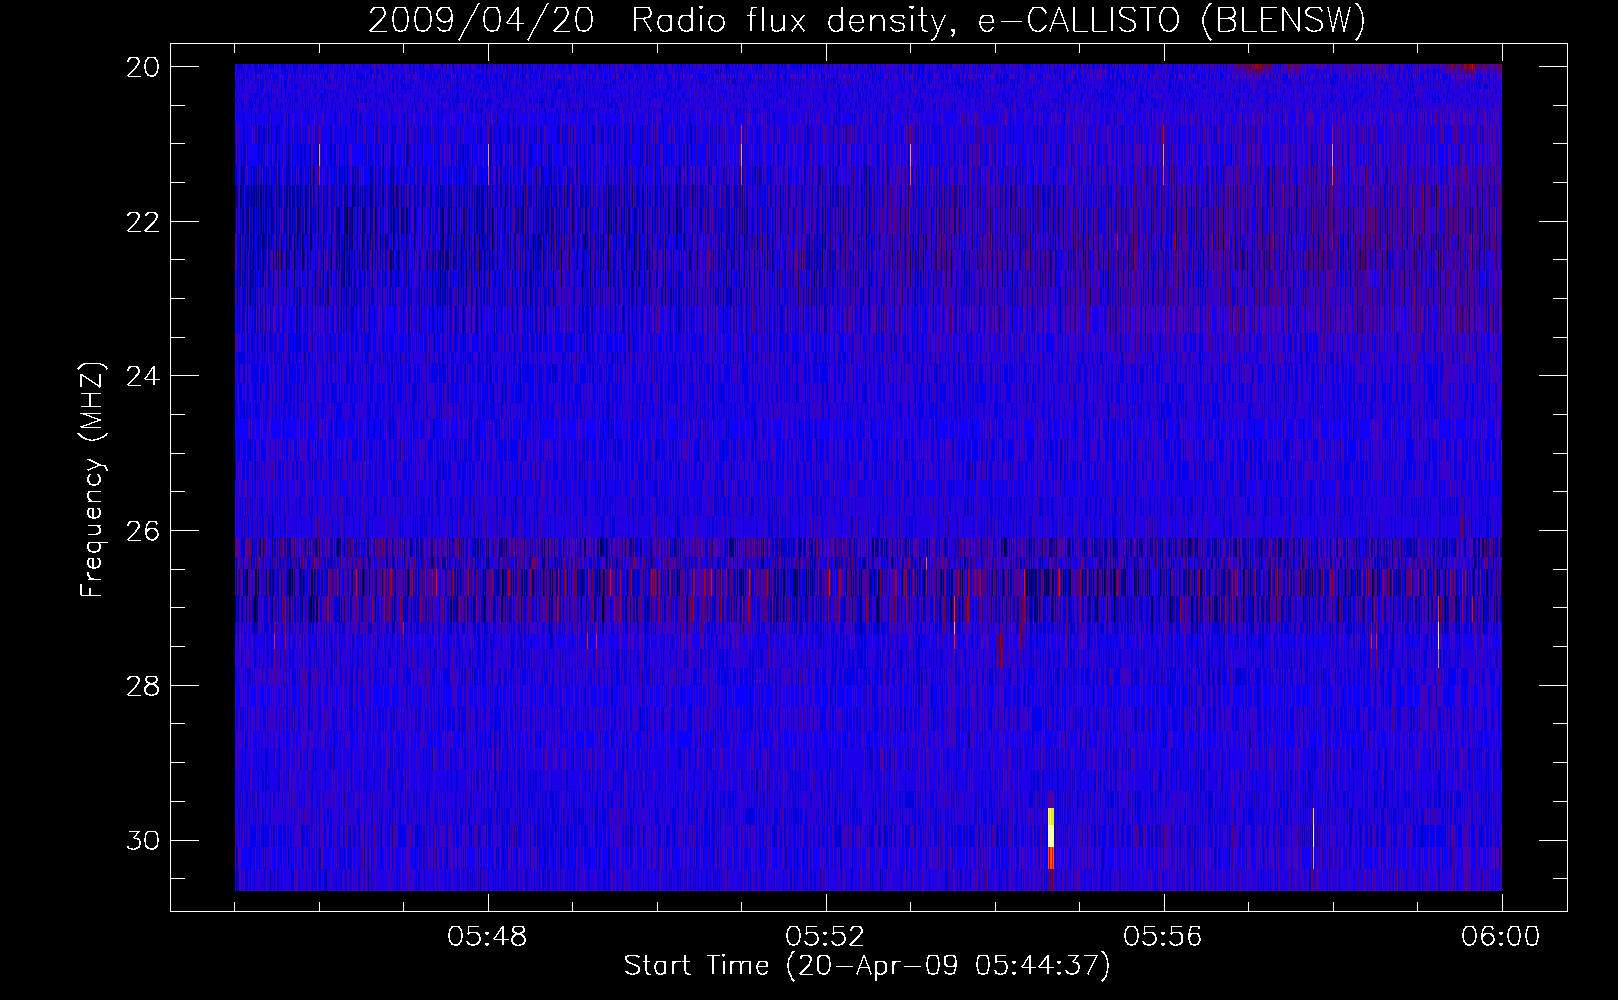This screenshot has height=1000, width=1618.
Task: Click the 06:00 time tick label
Action: (1501, 937)
